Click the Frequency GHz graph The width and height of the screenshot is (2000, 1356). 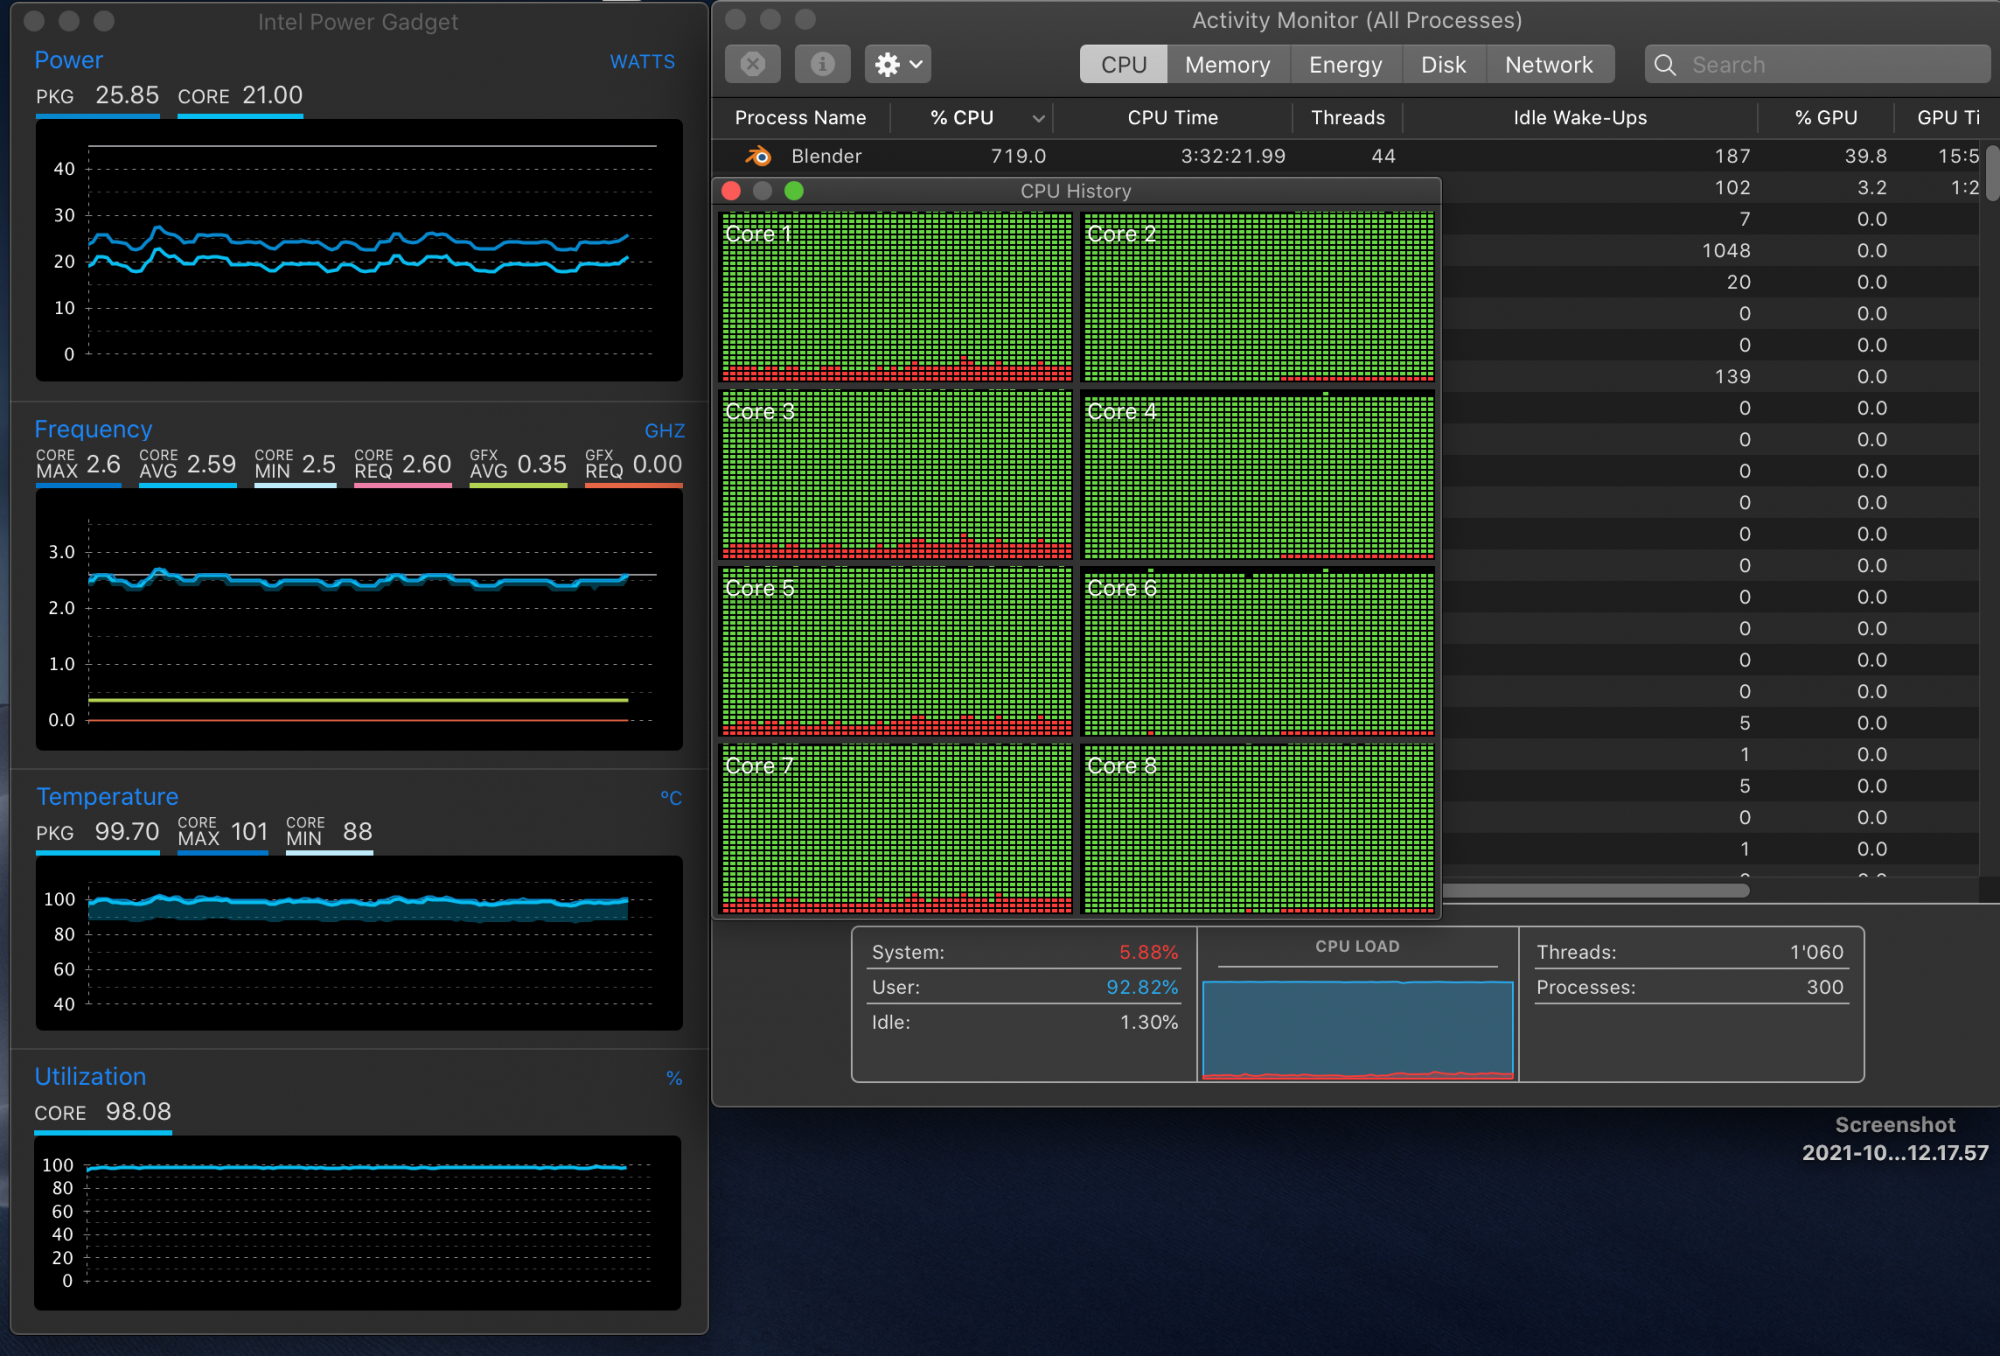[359, 620]
